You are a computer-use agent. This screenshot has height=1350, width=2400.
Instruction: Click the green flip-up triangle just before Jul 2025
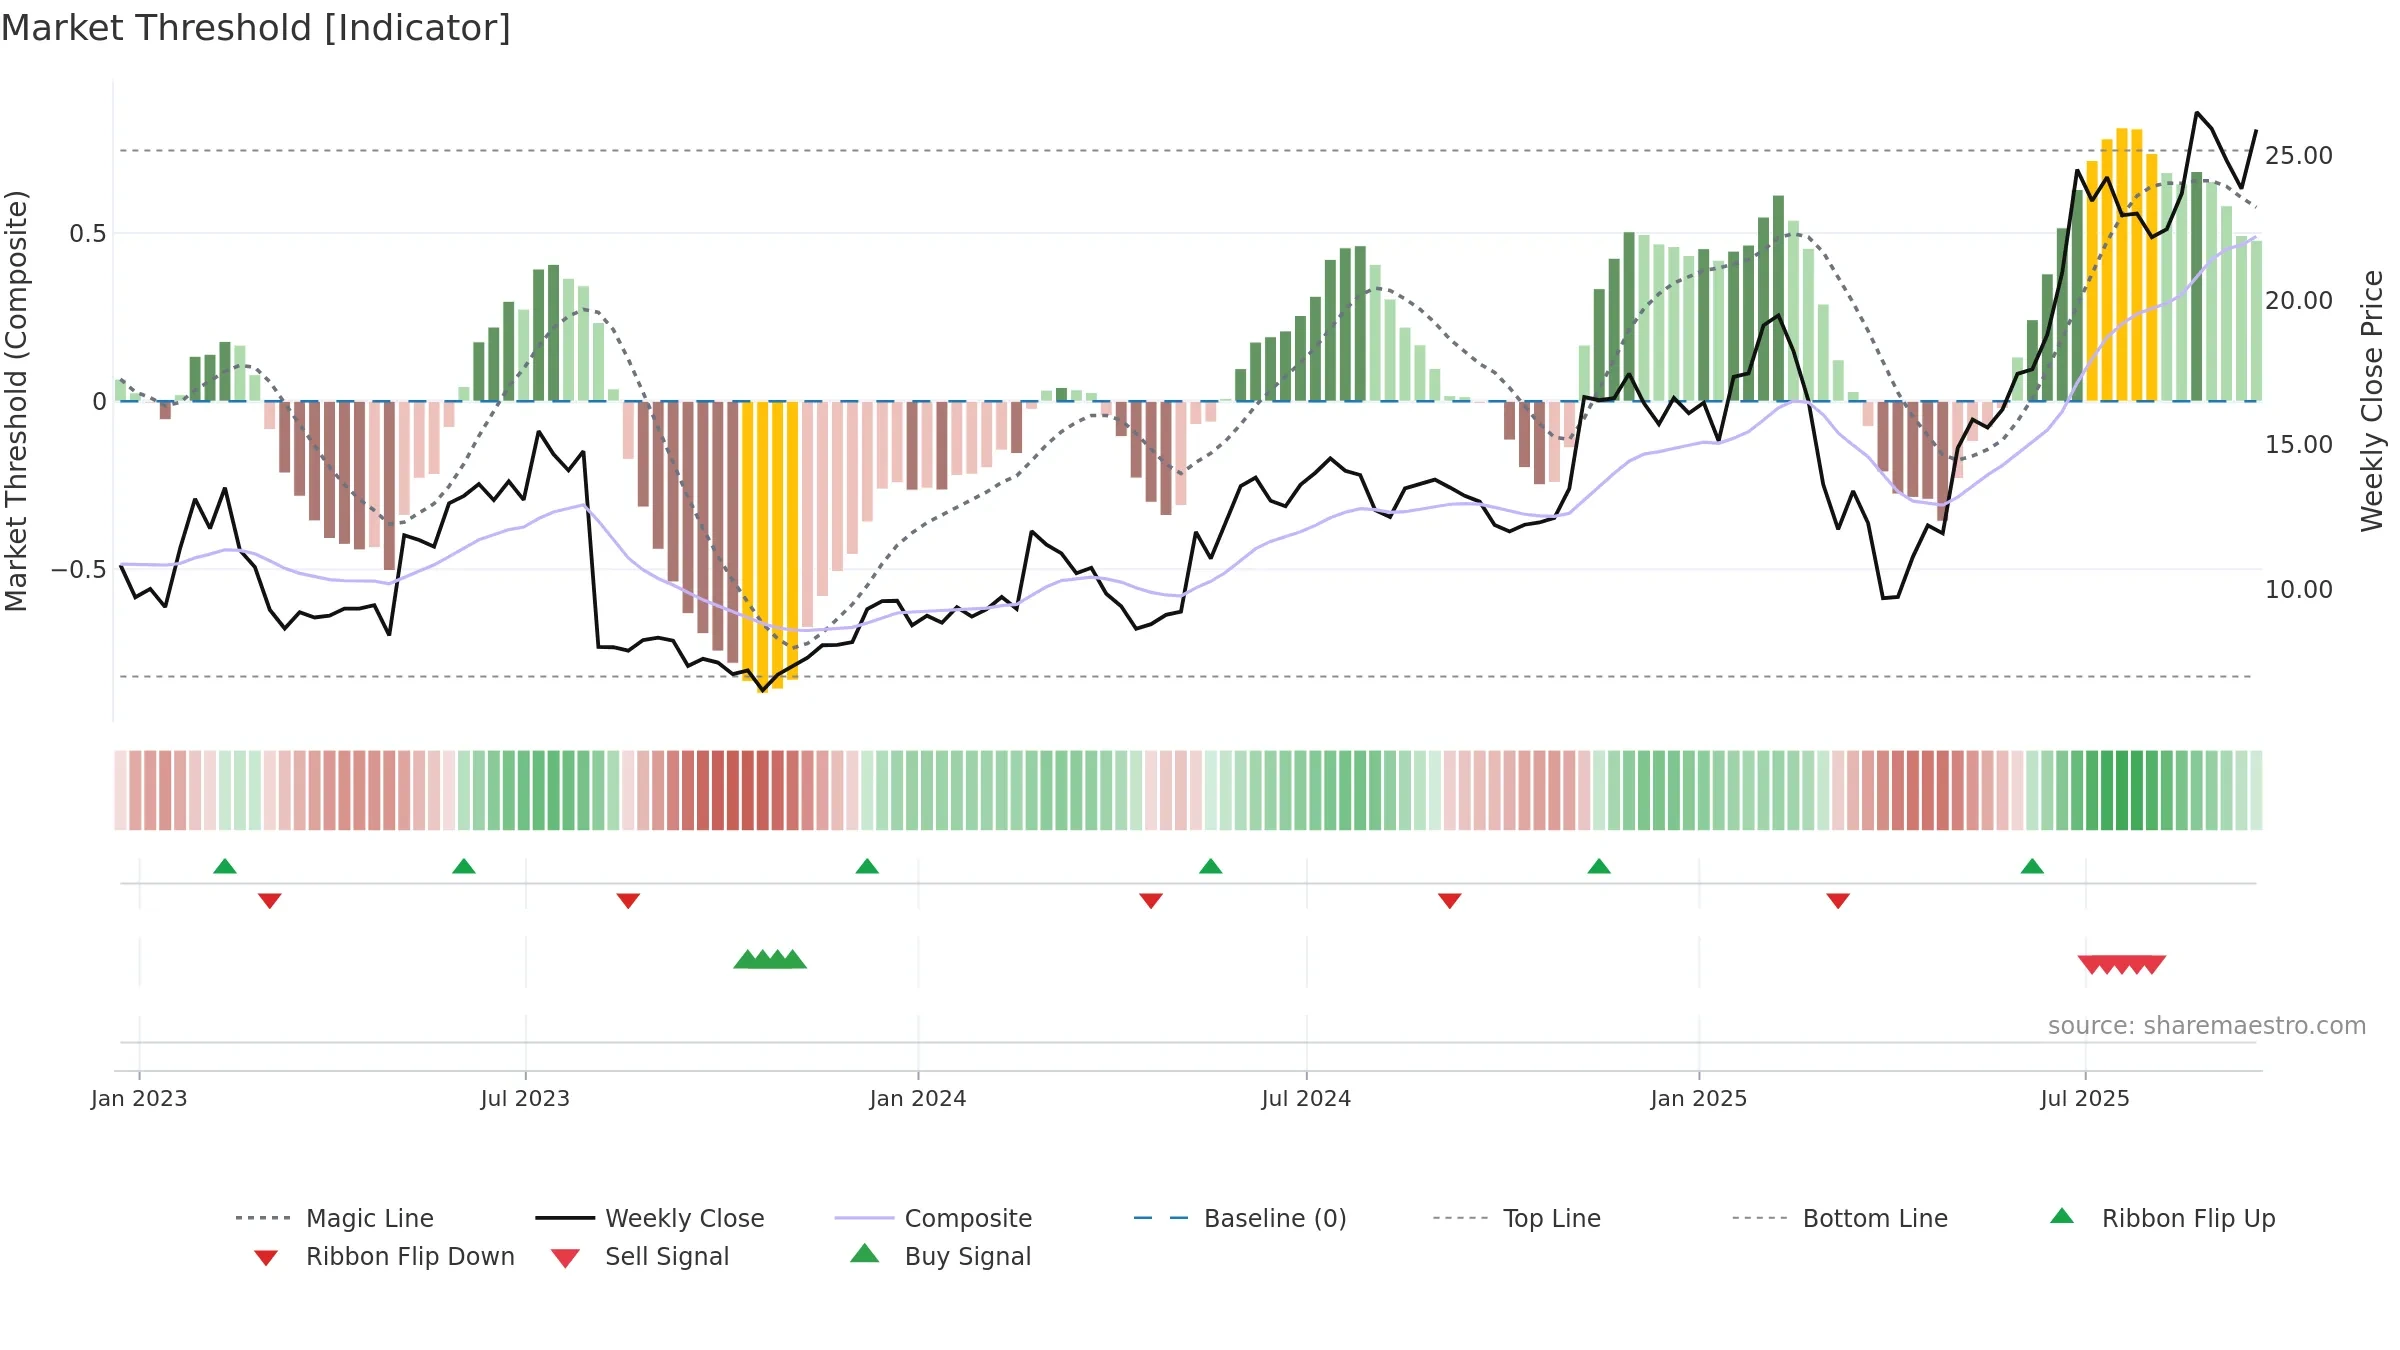click(2032, 866)
